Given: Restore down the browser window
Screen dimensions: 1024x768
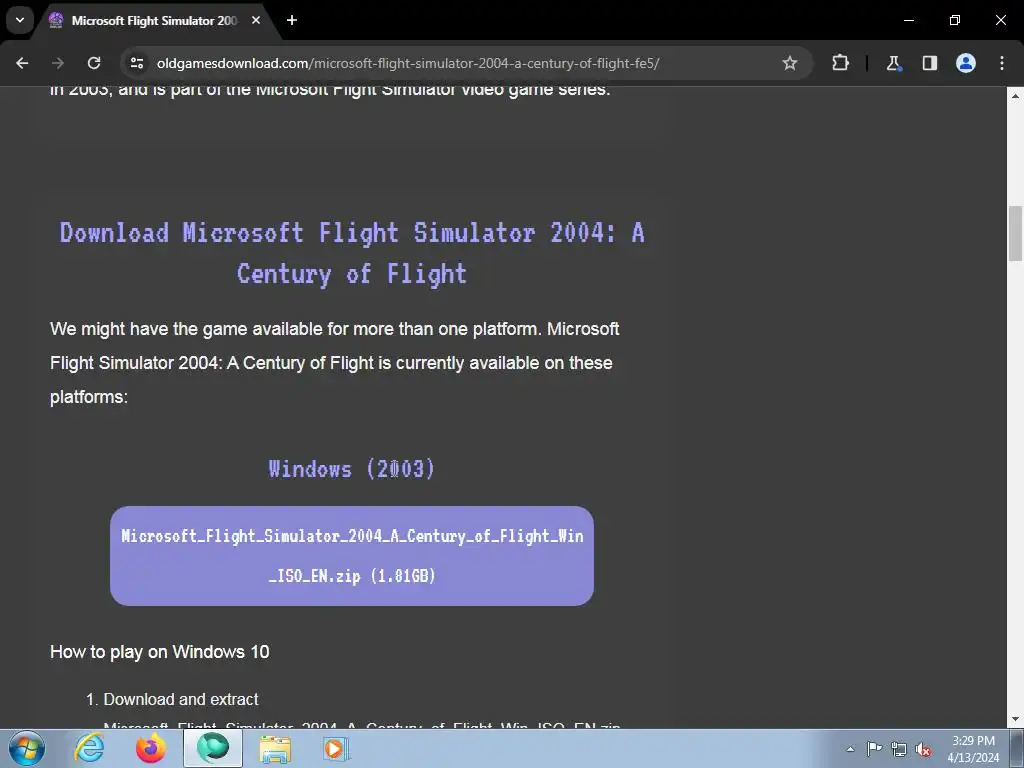Looking at the screenshot, I should click(x=955, y=20).
